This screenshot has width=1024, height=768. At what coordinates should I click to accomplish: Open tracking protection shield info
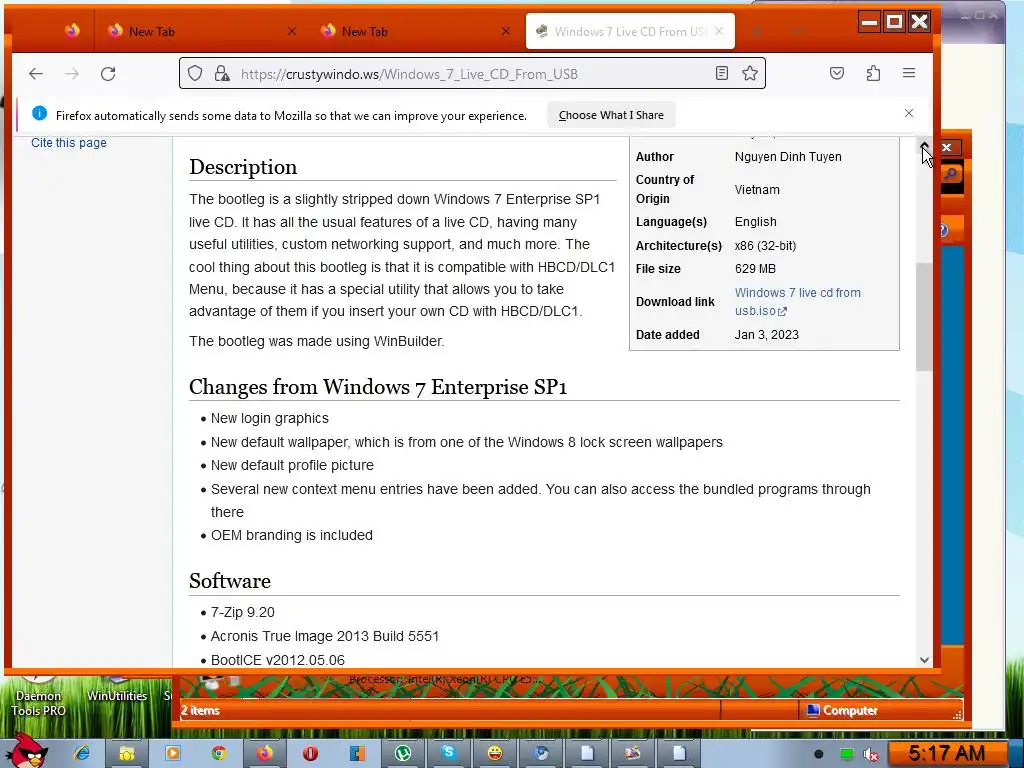(x=195, y=73)
